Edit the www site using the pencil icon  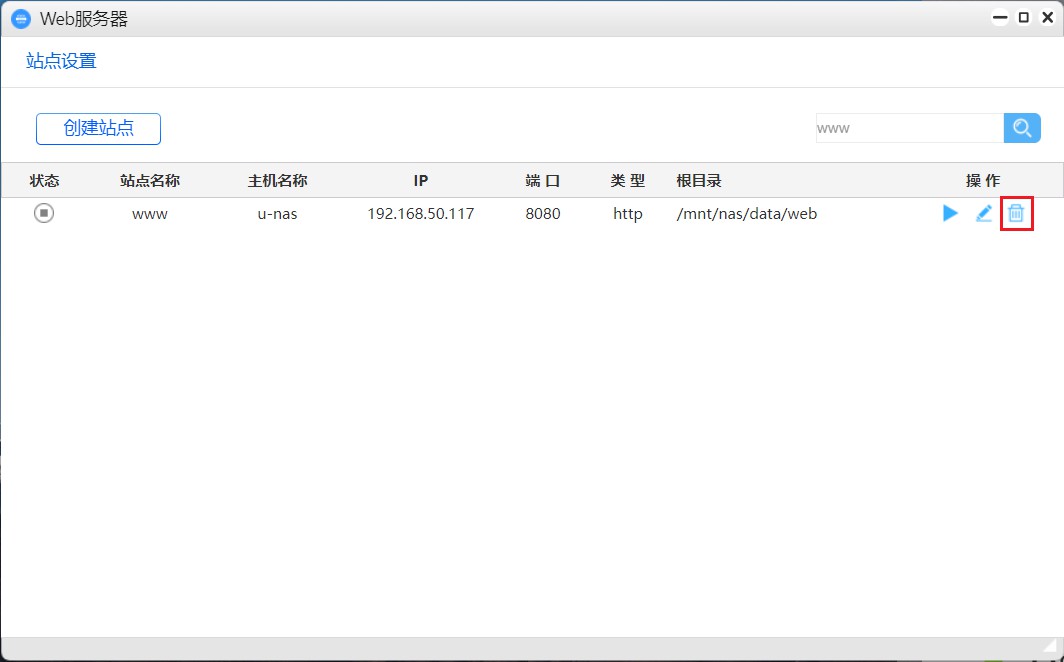(983, 213)
